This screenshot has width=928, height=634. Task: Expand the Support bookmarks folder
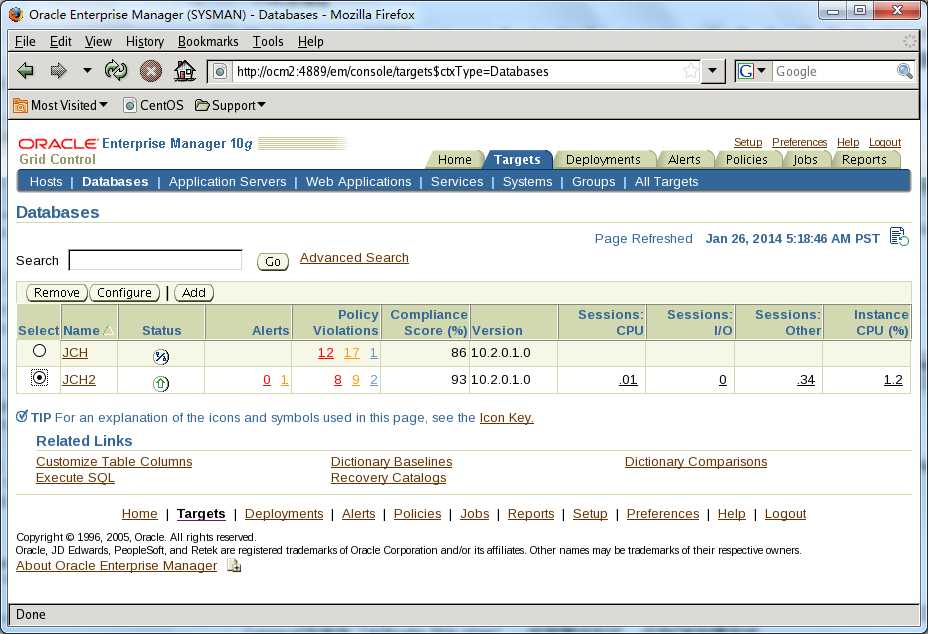point(231,105)
